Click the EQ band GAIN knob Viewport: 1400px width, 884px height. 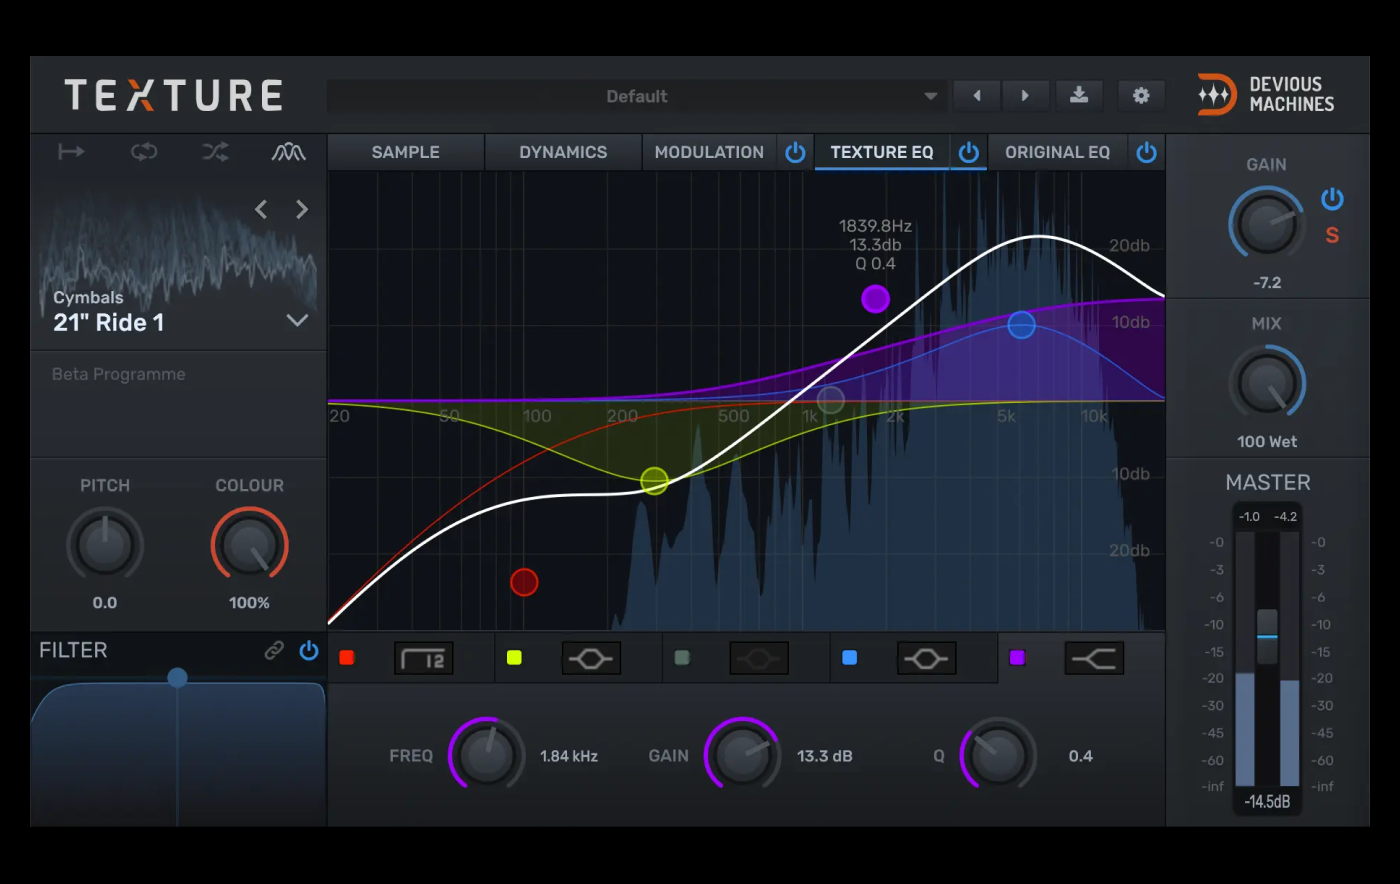(743, 756)
